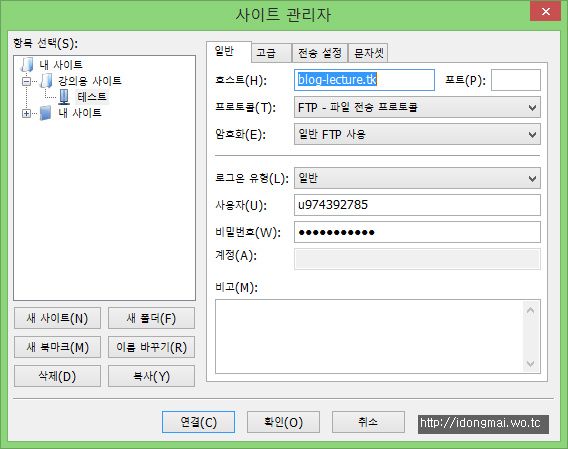
Task: Click the 이름 바꾸기(R) button
Action: [x=151, y=347]
